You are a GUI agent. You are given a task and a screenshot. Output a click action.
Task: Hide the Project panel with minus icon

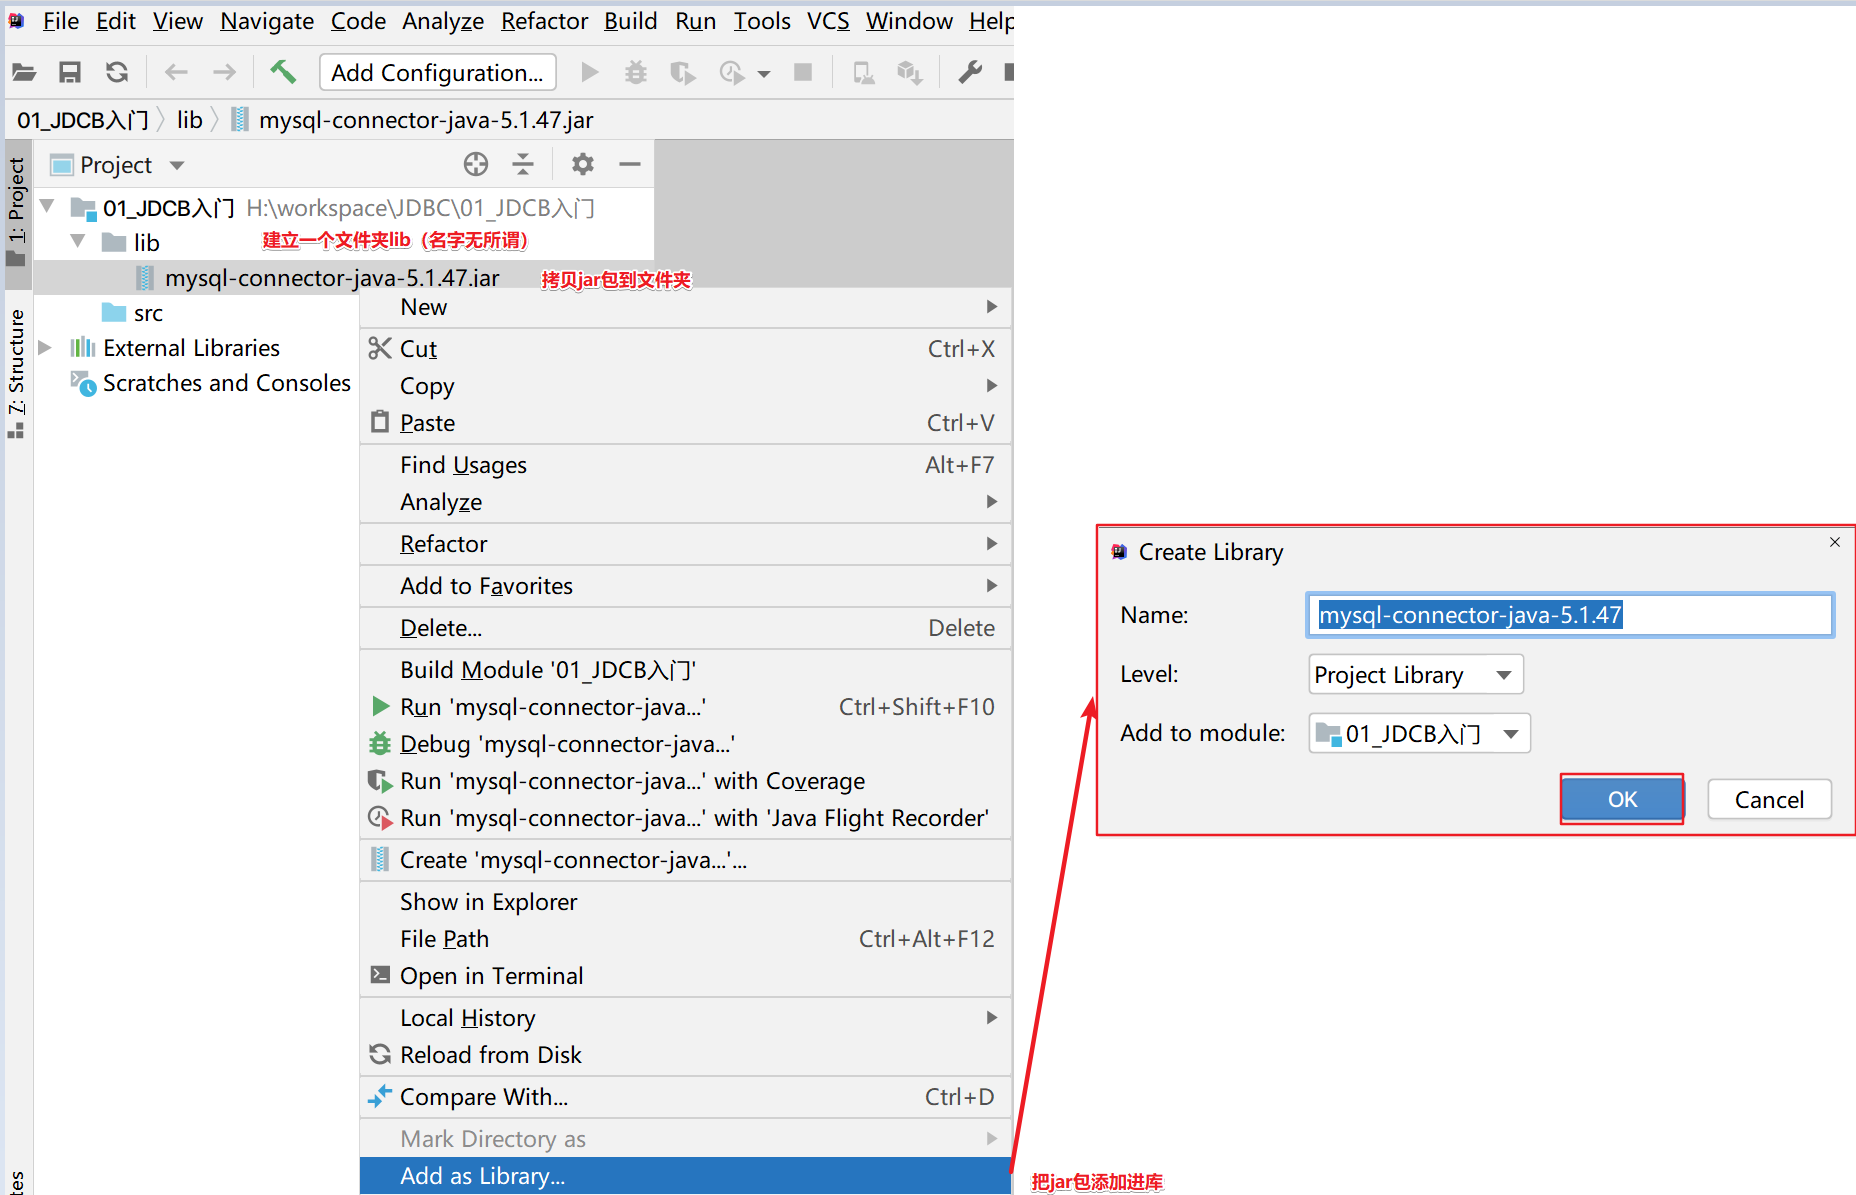[x=629, y=164]
